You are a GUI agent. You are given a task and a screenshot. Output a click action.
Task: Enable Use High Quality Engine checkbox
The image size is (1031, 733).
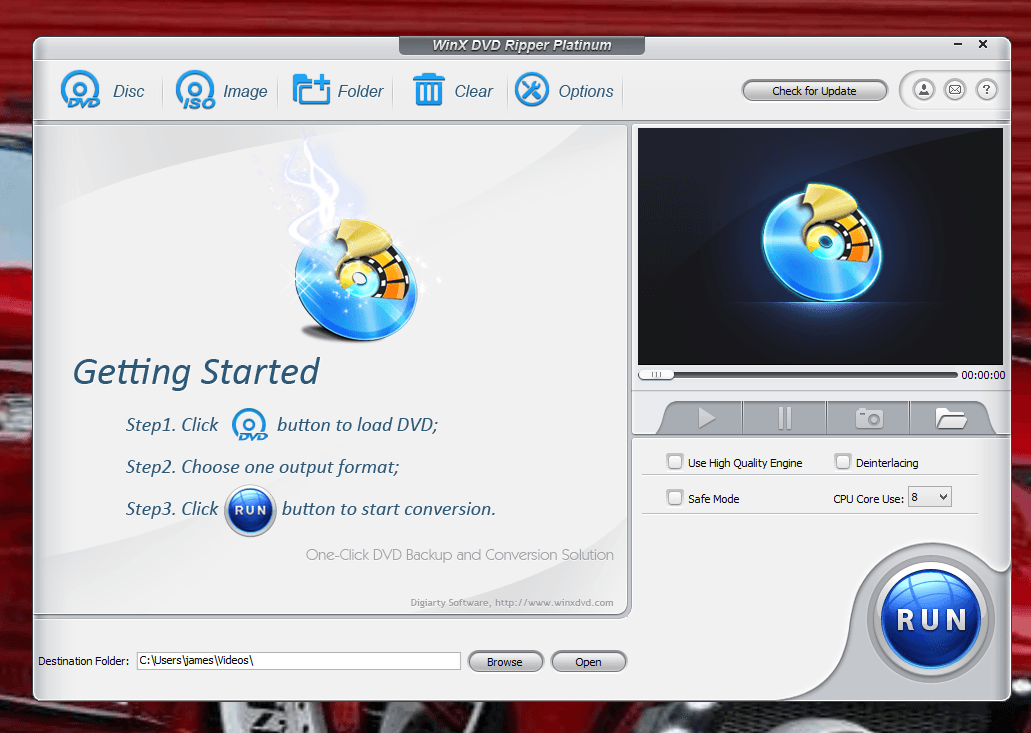675,462
